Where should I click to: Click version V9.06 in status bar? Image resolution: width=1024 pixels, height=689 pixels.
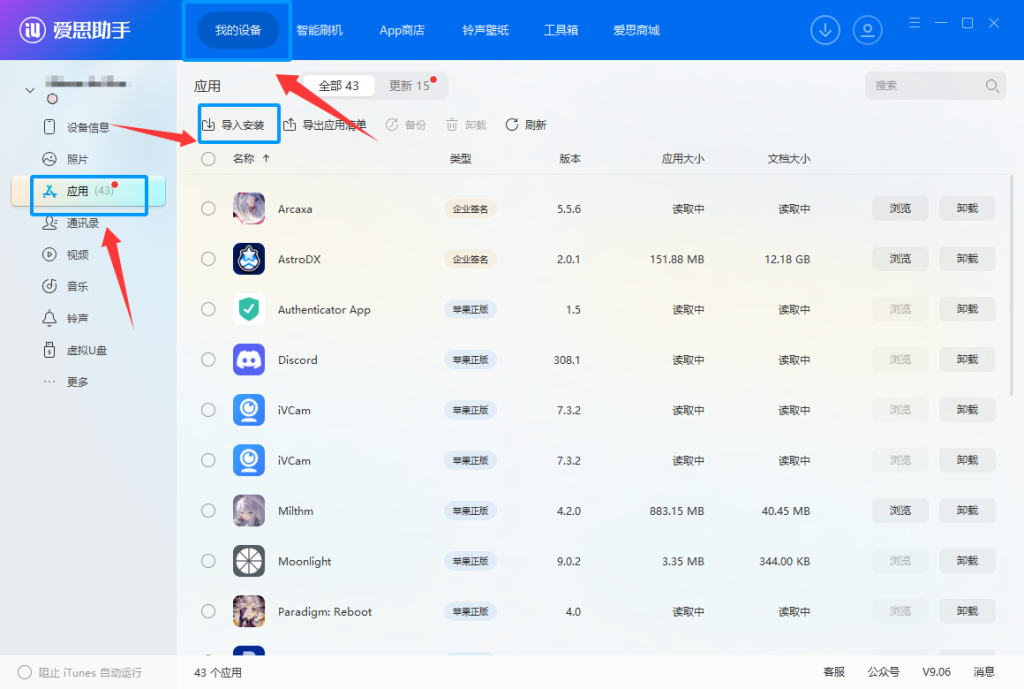936,672
